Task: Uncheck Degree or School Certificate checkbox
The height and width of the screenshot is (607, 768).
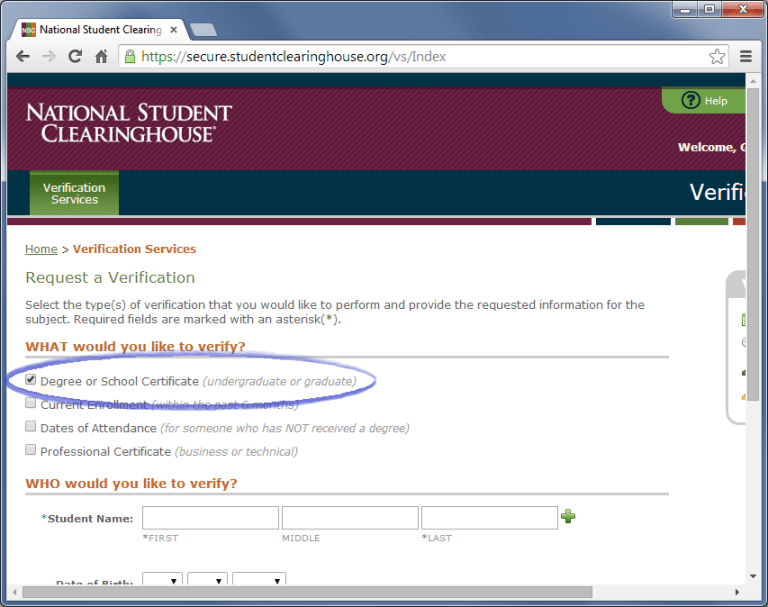Action: (x=31, y=381)
